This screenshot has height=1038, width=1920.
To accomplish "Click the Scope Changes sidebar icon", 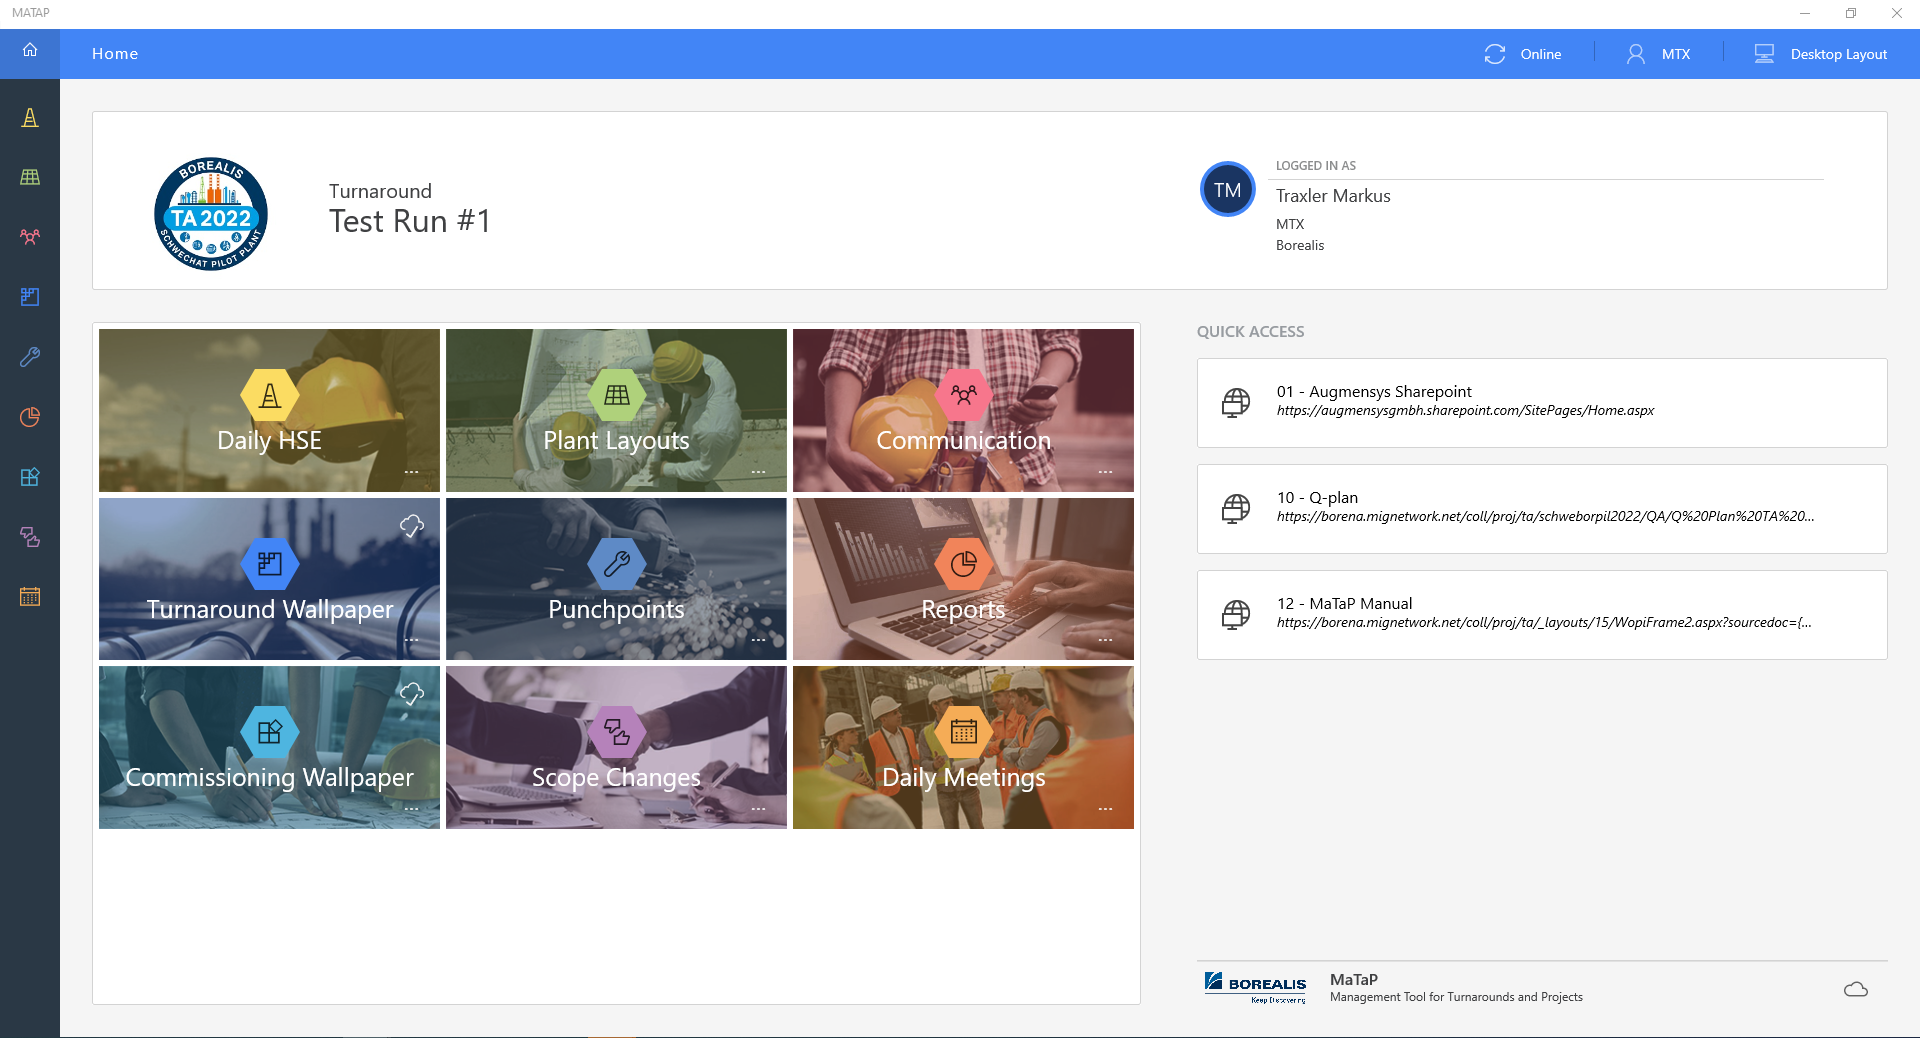I will (x=30, y=537).
